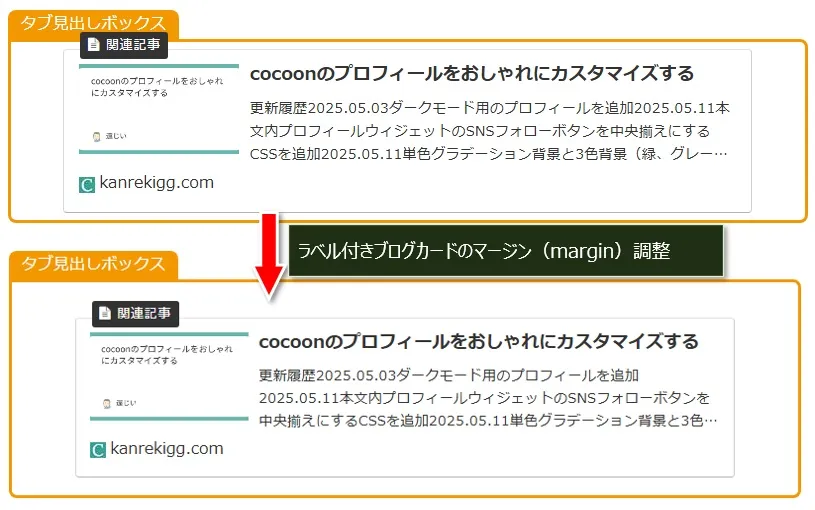Viewport: 815px width, 510px height.
Task: Select the lower タブ見出しボックス tab label
Action: click(x=93, y=264)
